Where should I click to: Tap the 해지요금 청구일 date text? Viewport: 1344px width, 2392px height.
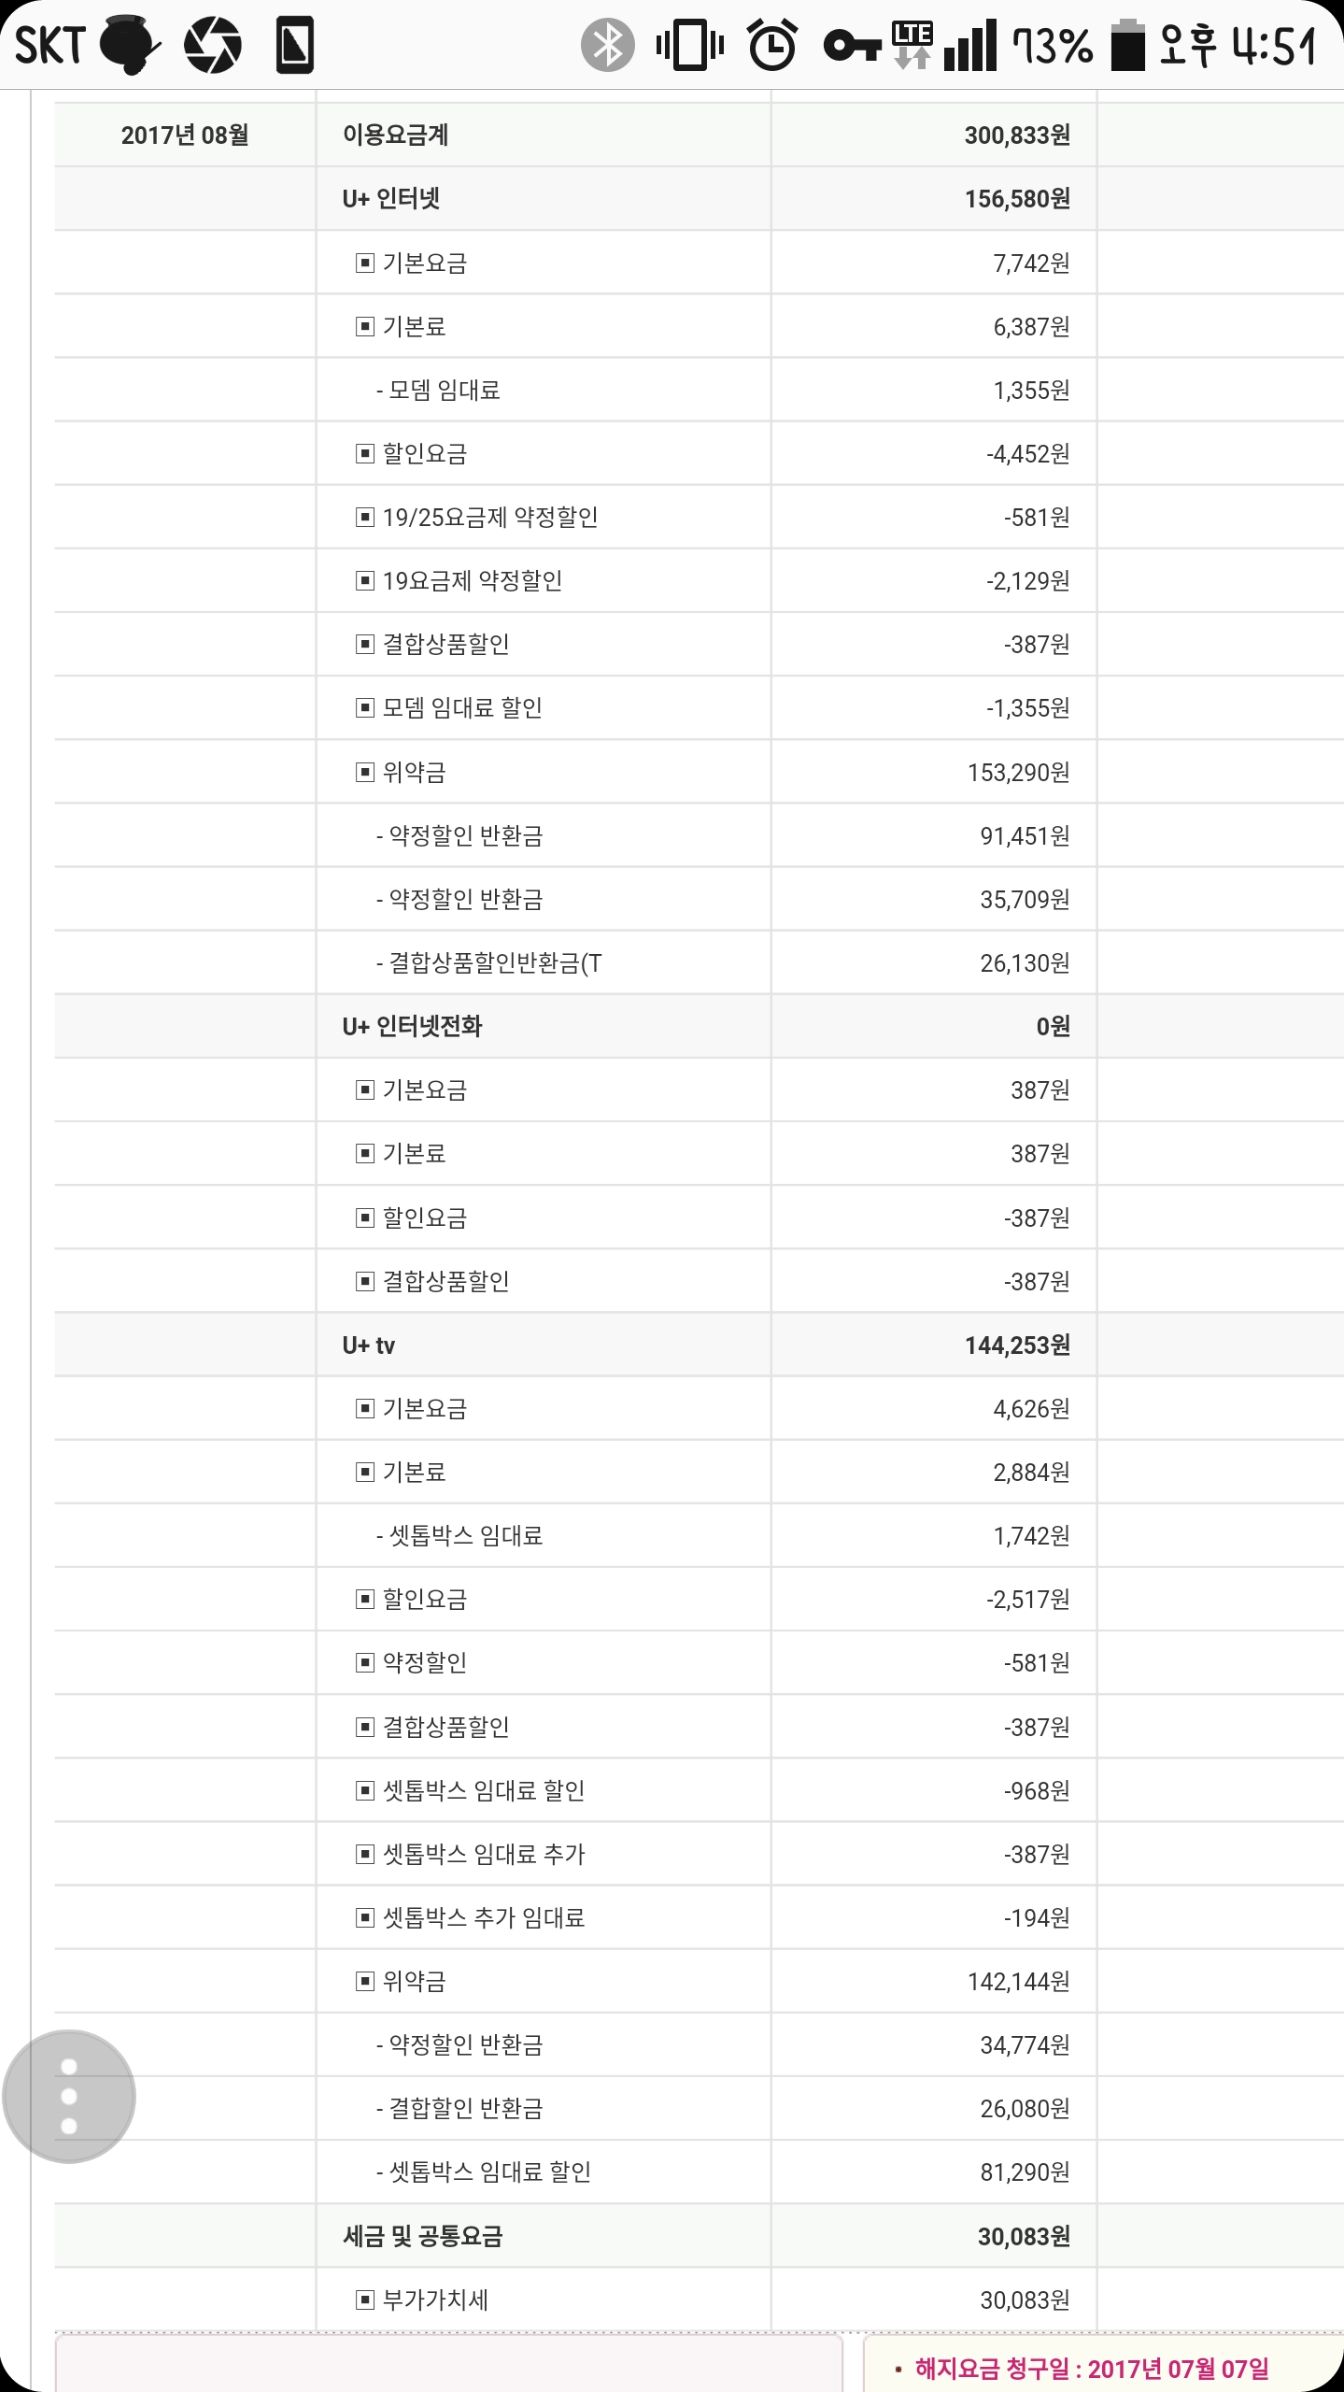(x=1091, y=2369)
